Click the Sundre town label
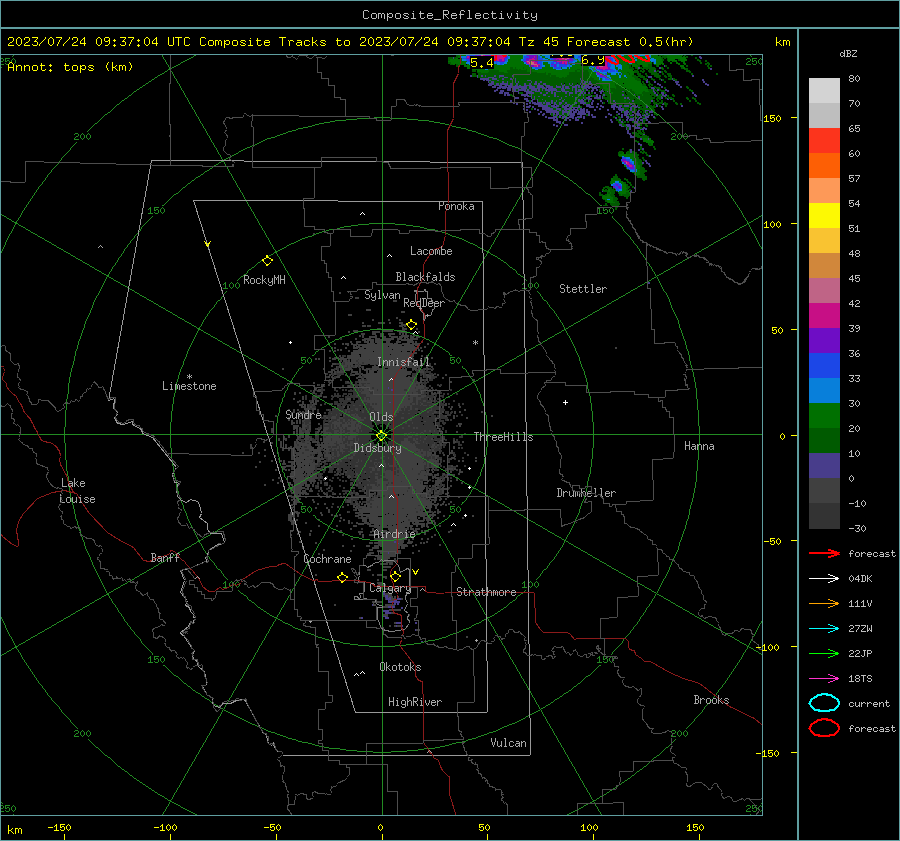The image size is (900, 841). tap(303, 414)
